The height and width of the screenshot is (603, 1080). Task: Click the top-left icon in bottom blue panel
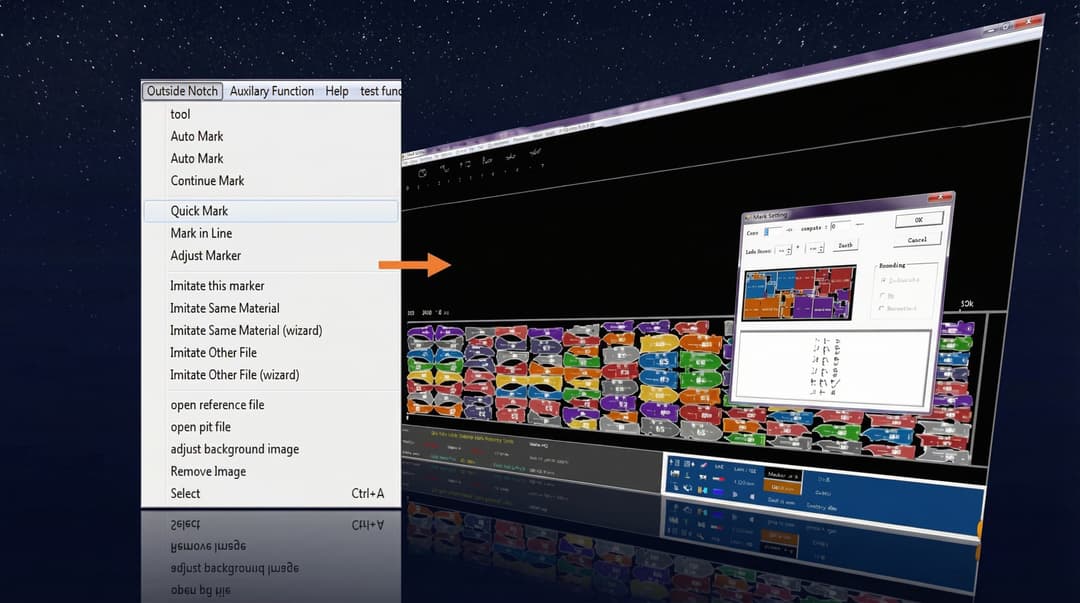pos(677,463)
